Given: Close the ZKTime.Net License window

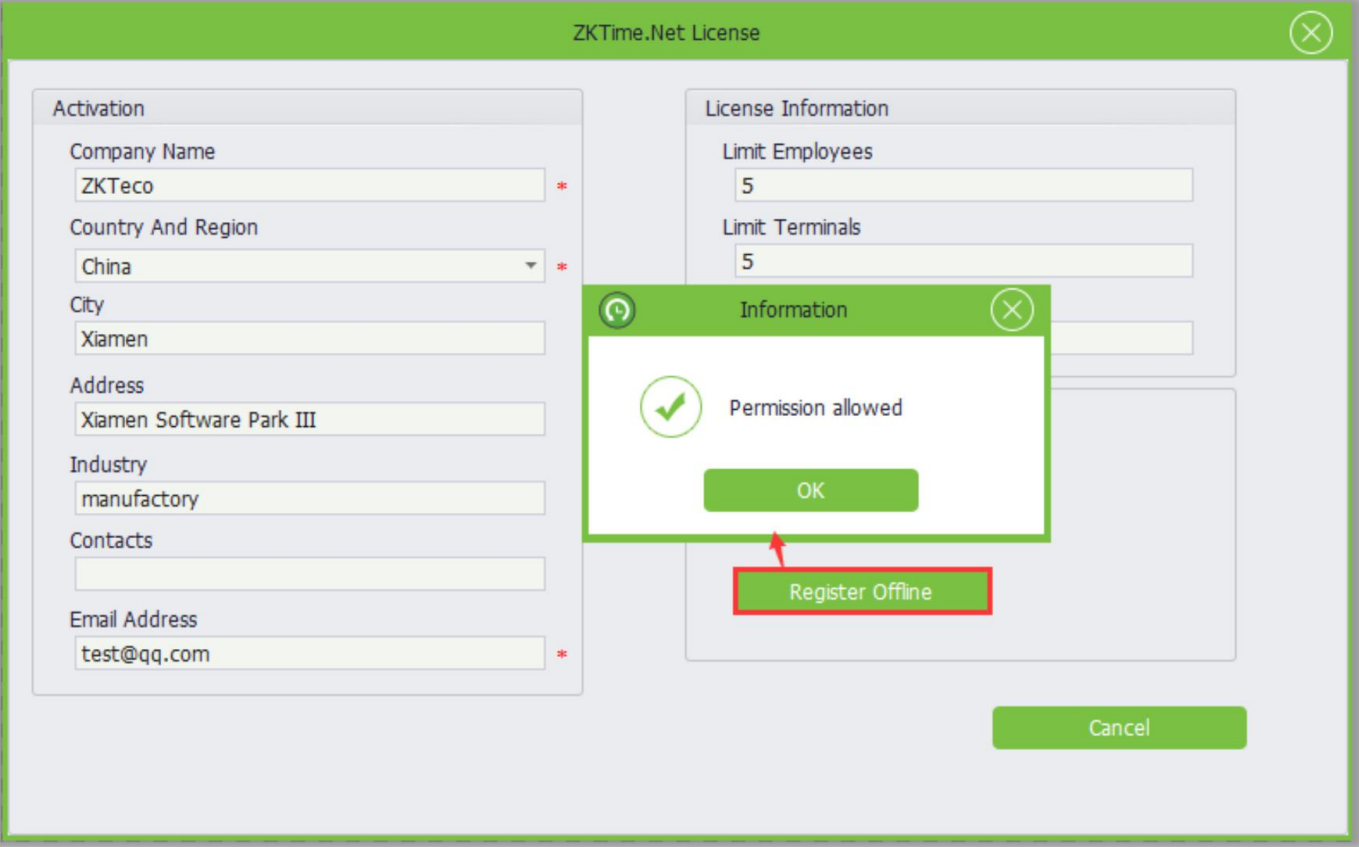Looking at the screenshot, I should [1310, 33].
